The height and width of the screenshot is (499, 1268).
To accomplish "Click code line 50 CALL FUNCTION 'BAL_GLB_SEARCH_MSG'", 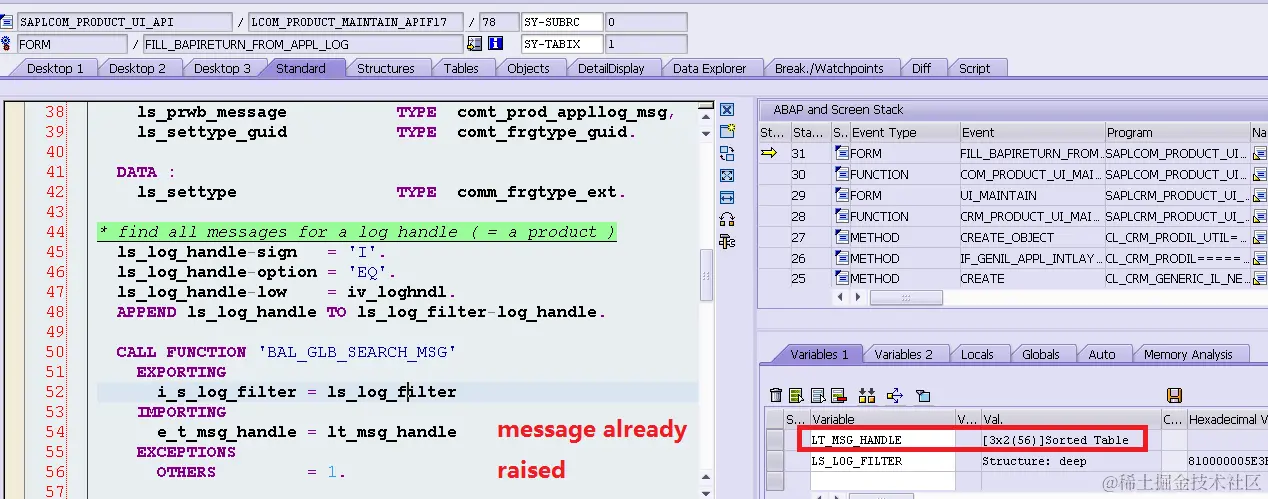I will pyautogui.click(x=286, y=352).
